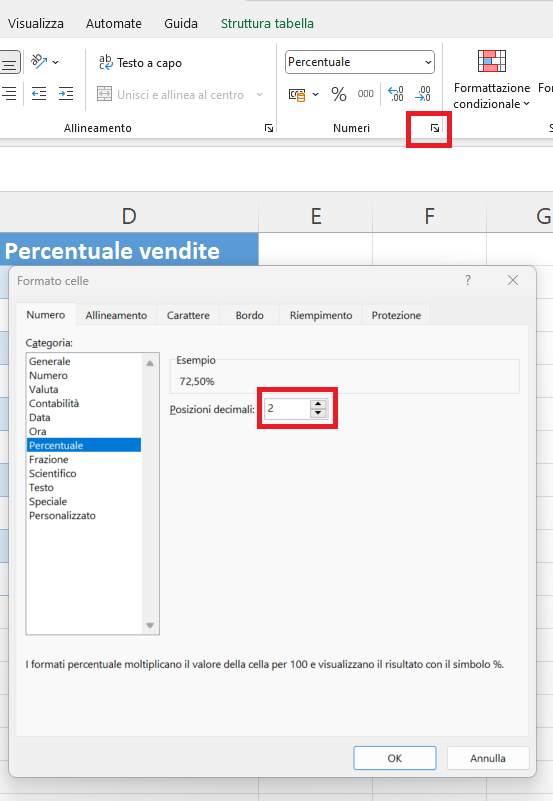553x801 pixels.
Task: Close the Formato celle dialog
Action: coord(513,280)
